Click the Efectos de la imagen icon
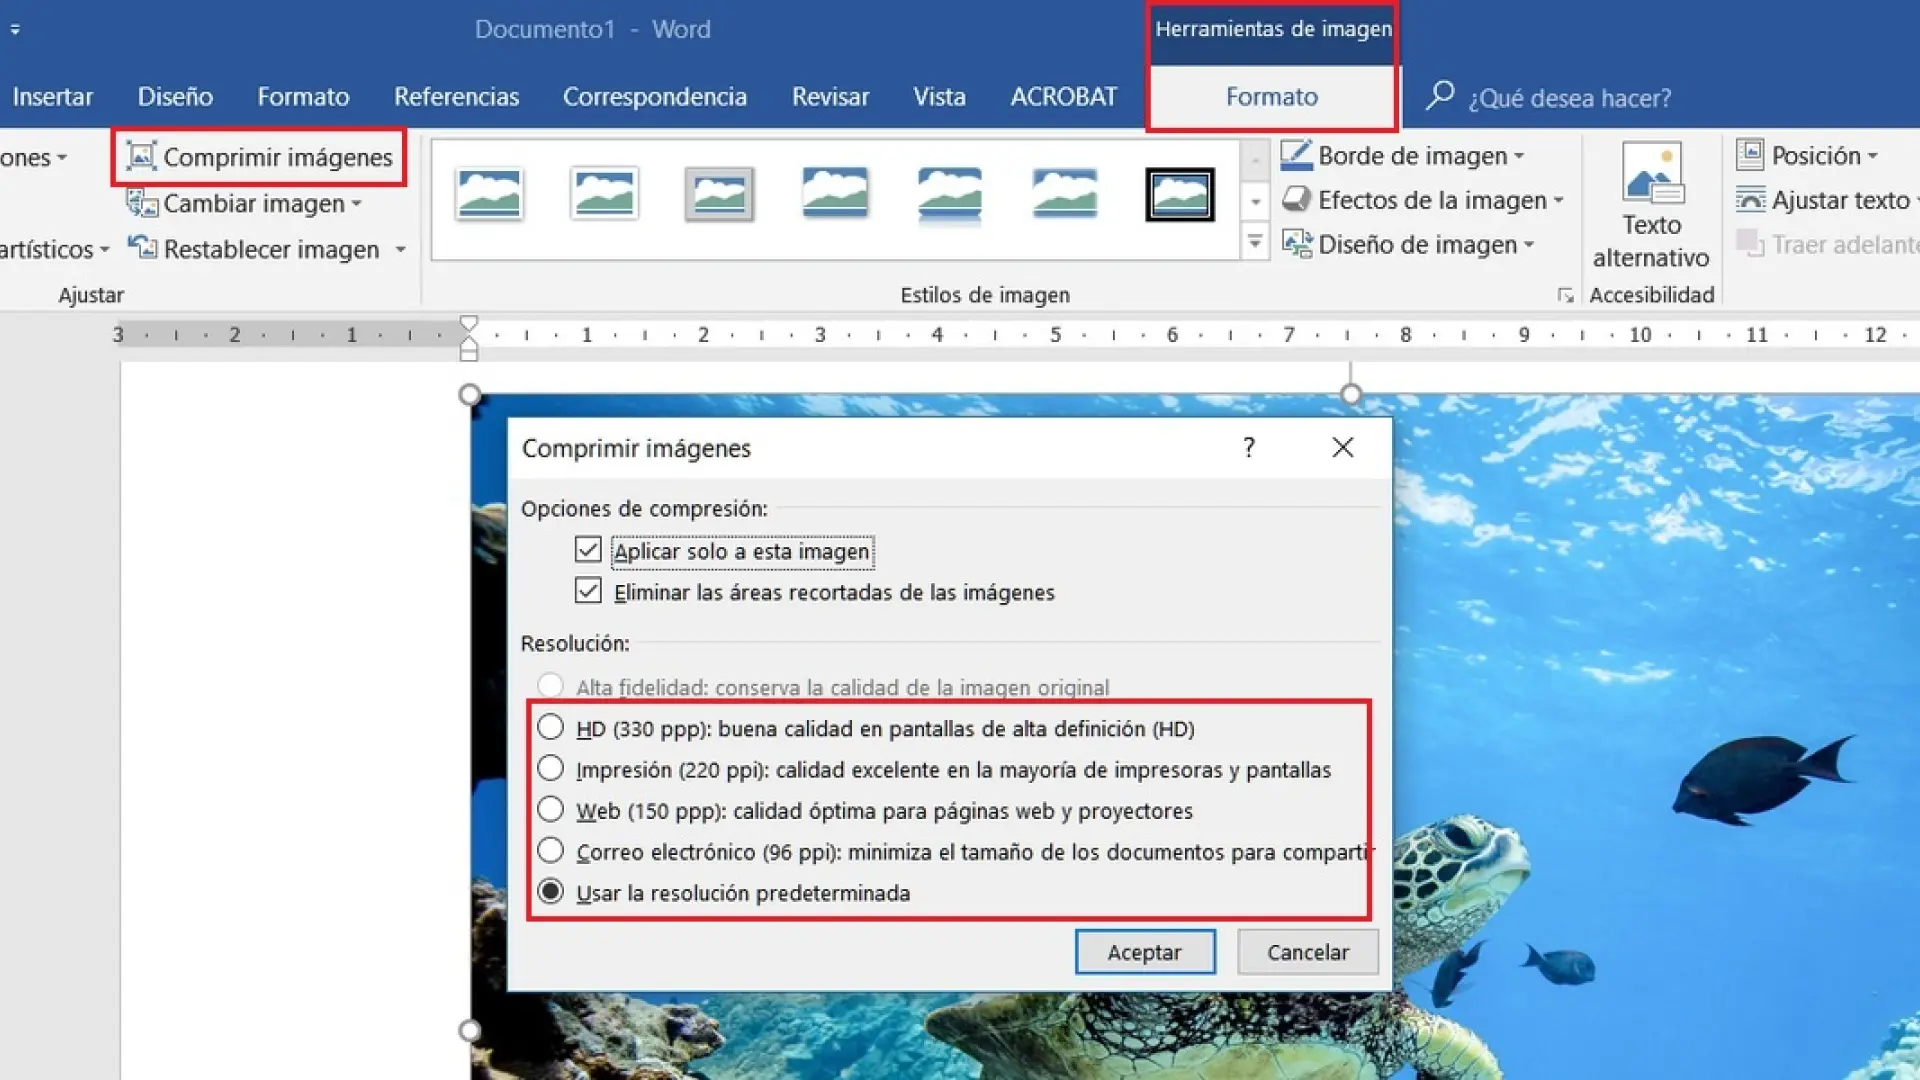The image size is (1920, 1080). [x=1296, y=200]
